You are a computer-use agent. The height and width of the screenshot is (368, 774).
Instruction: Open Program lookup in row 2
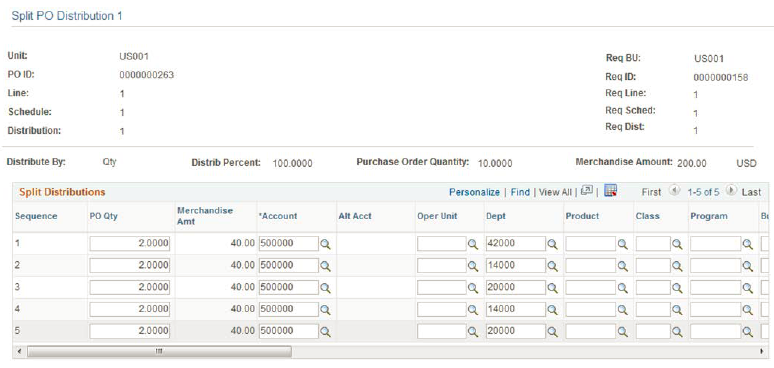(748, 265)
